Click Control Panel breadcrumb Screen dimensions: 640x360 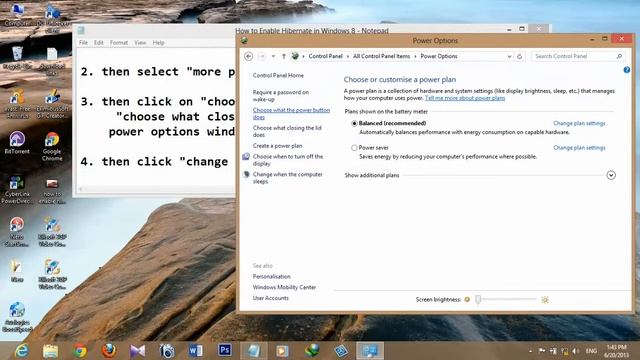[x=325, y=56]
